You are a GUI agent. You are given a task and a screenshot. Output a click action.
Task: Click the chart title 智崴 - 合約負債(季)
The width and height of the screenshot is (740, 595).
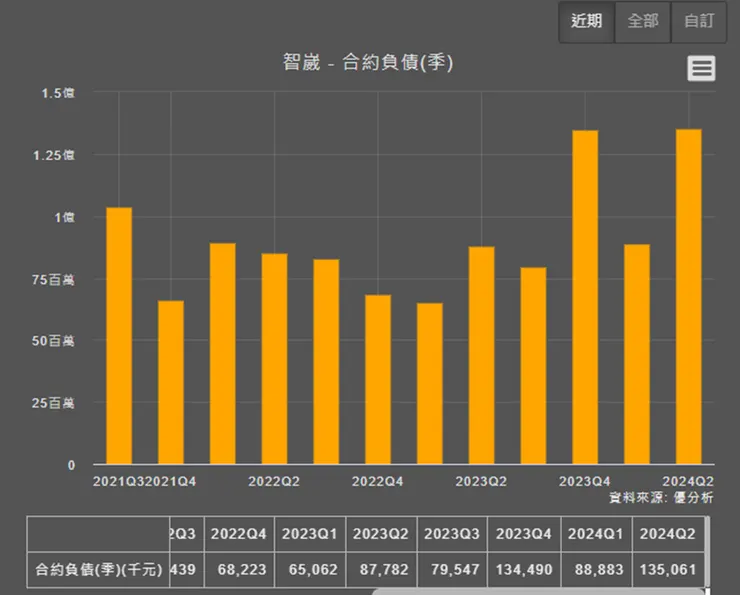(368, 62)
